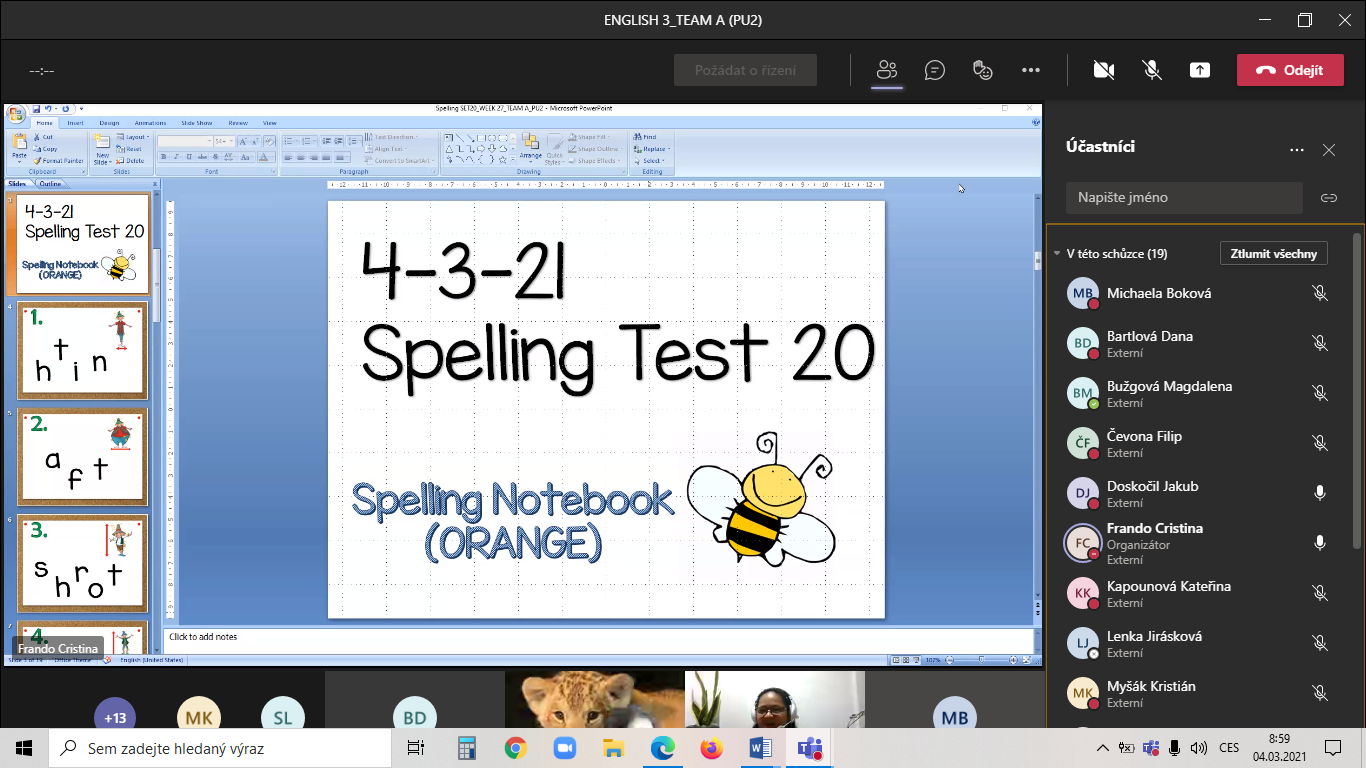Open the reactions icon
The height and width of the screenshot is (768, 1366).
tap(983, 70)
